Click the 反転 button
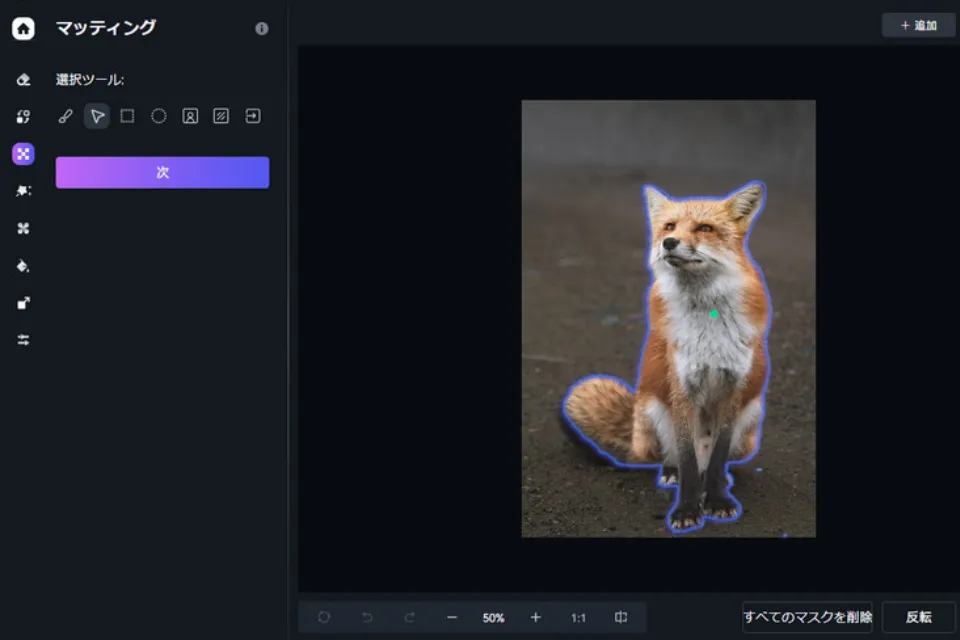This screenshot has width=960, height=640. tap(918, 618)
